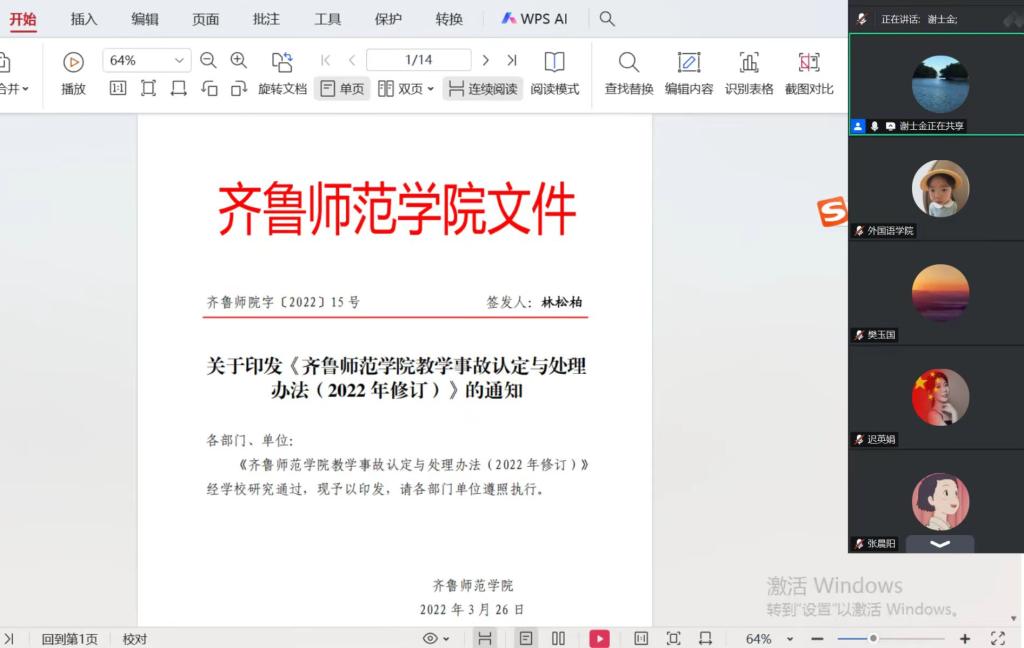This screenshot has width=1024, height=648.
Task: Click the zoom out magnifier icon
Action: [208, 60]
